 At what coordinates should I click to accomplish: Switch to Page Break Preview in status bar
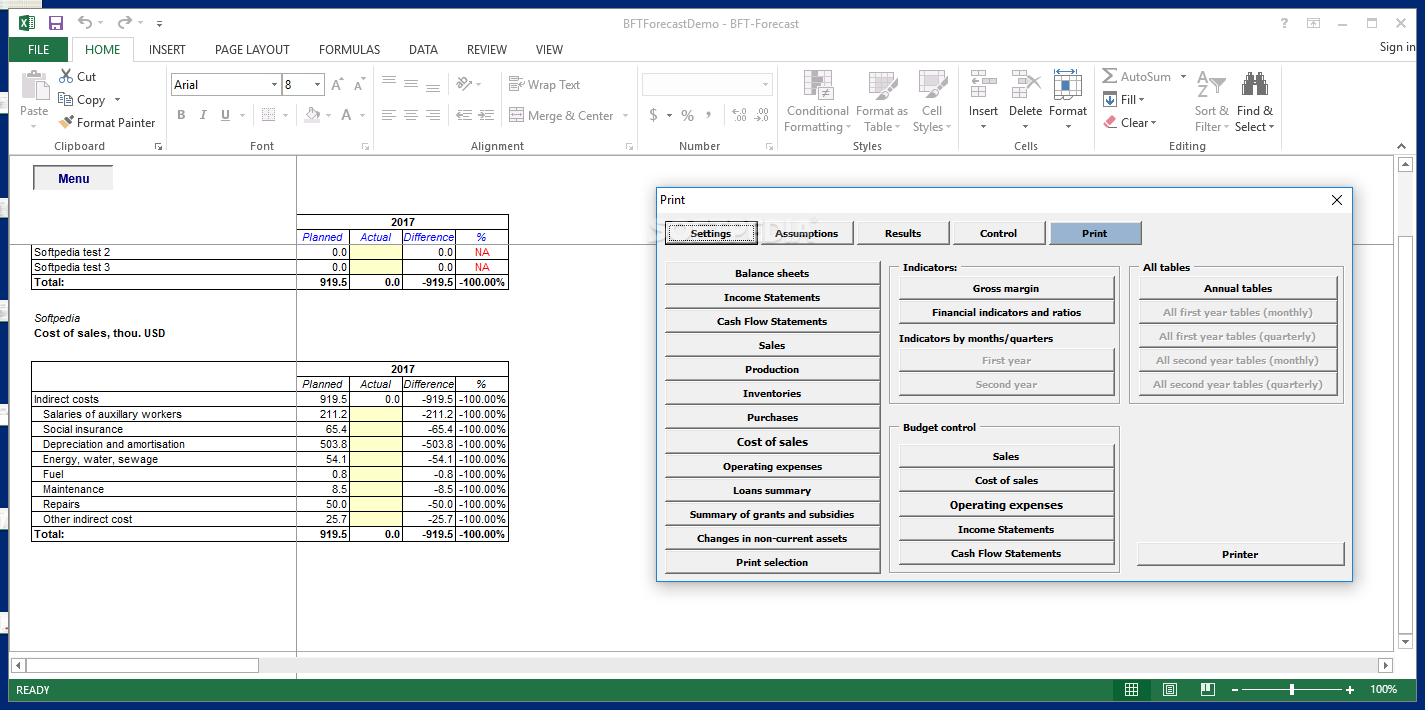point(1207,690)
